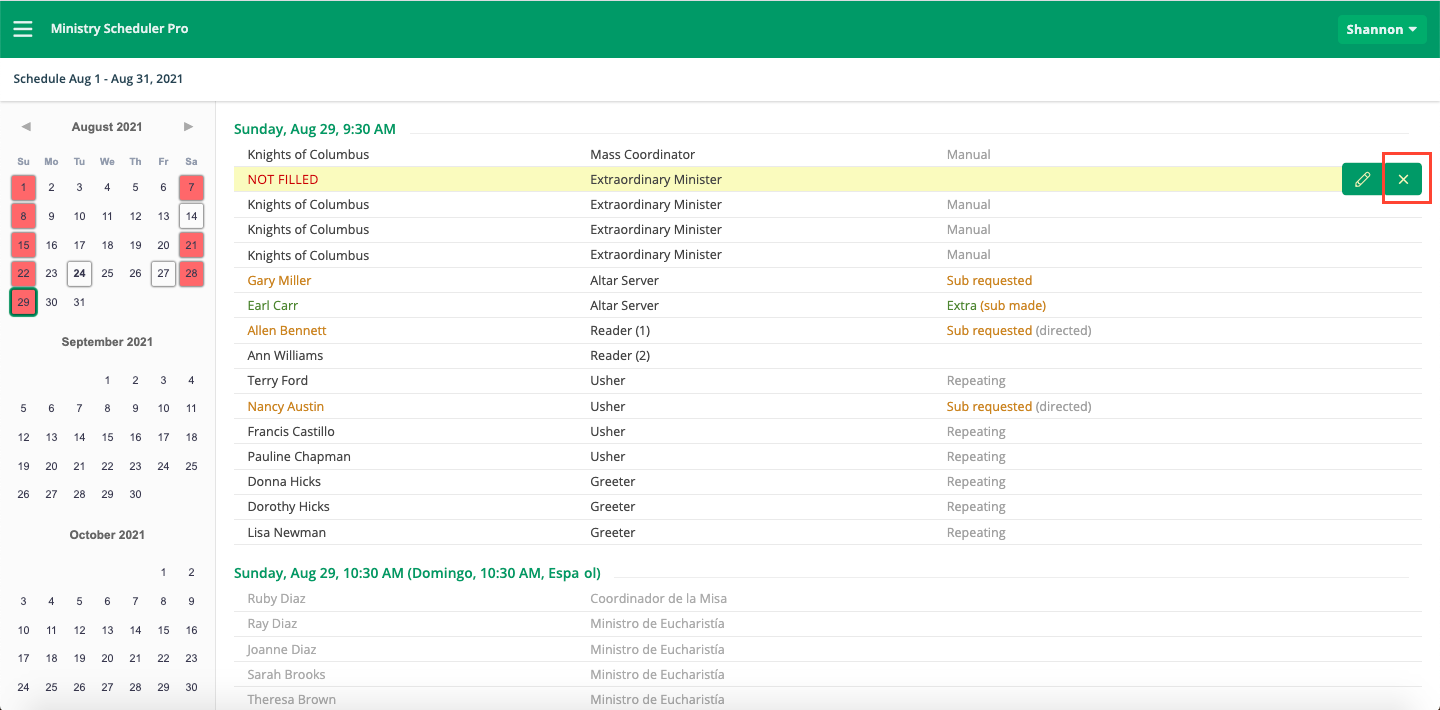
Task: Go to previous month with left arrow
Action: pyautogui.click(x=26, y=127)
